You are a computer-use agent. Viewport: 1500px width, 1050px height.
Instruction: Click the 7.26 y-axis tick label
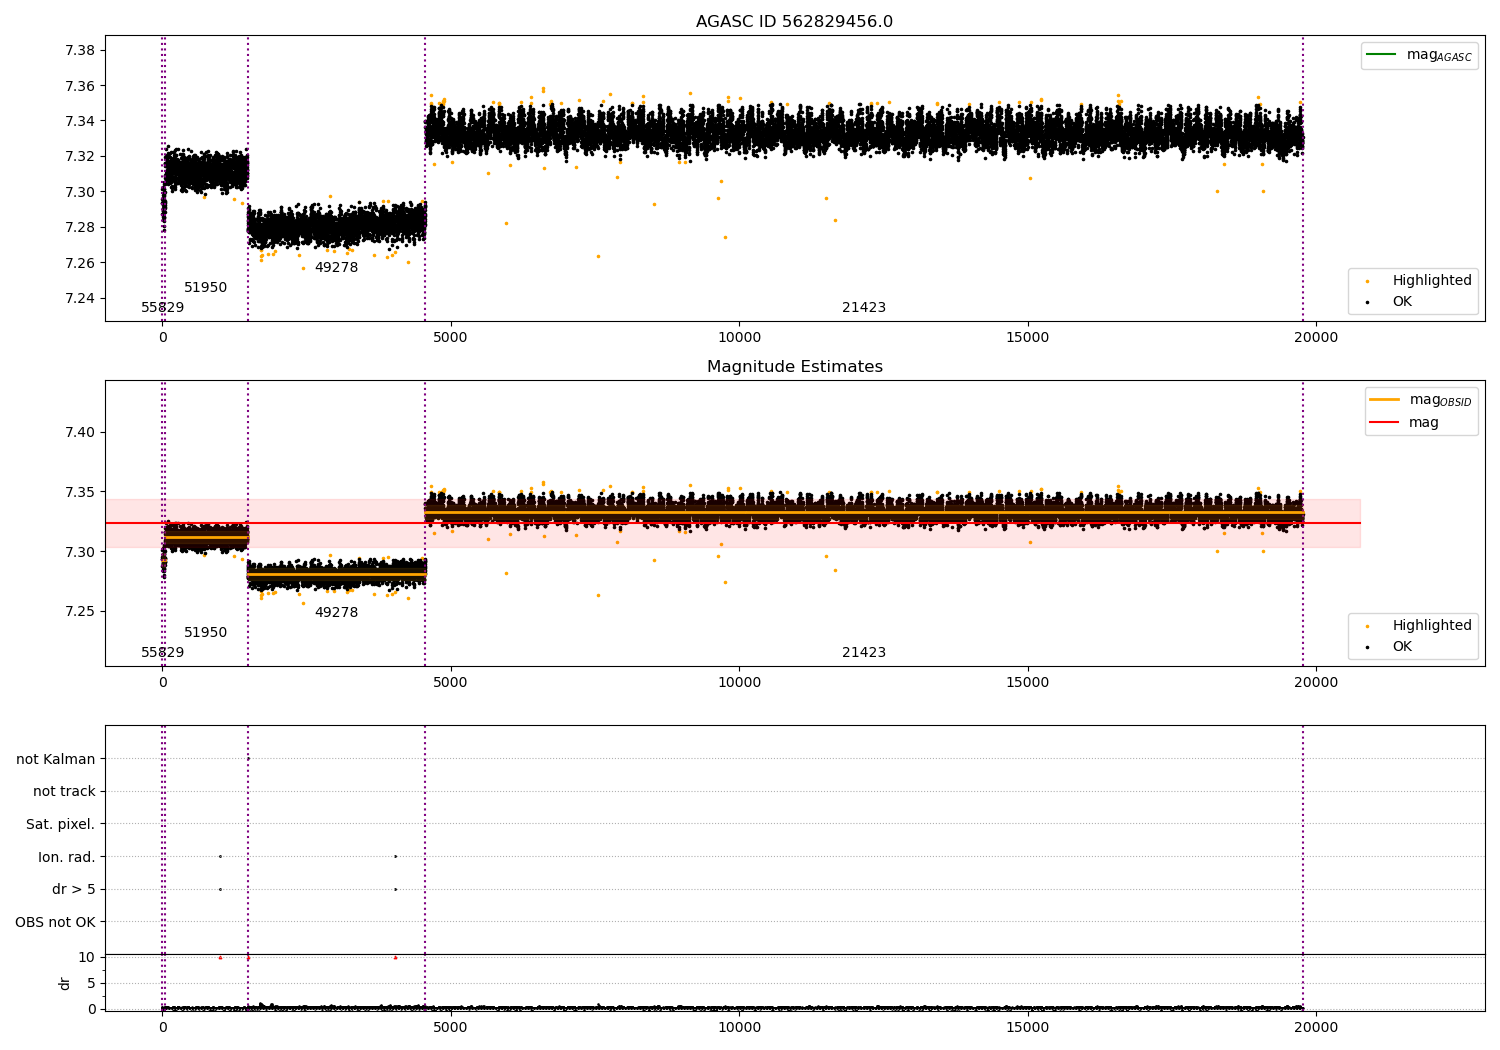[x=80, y=263]
